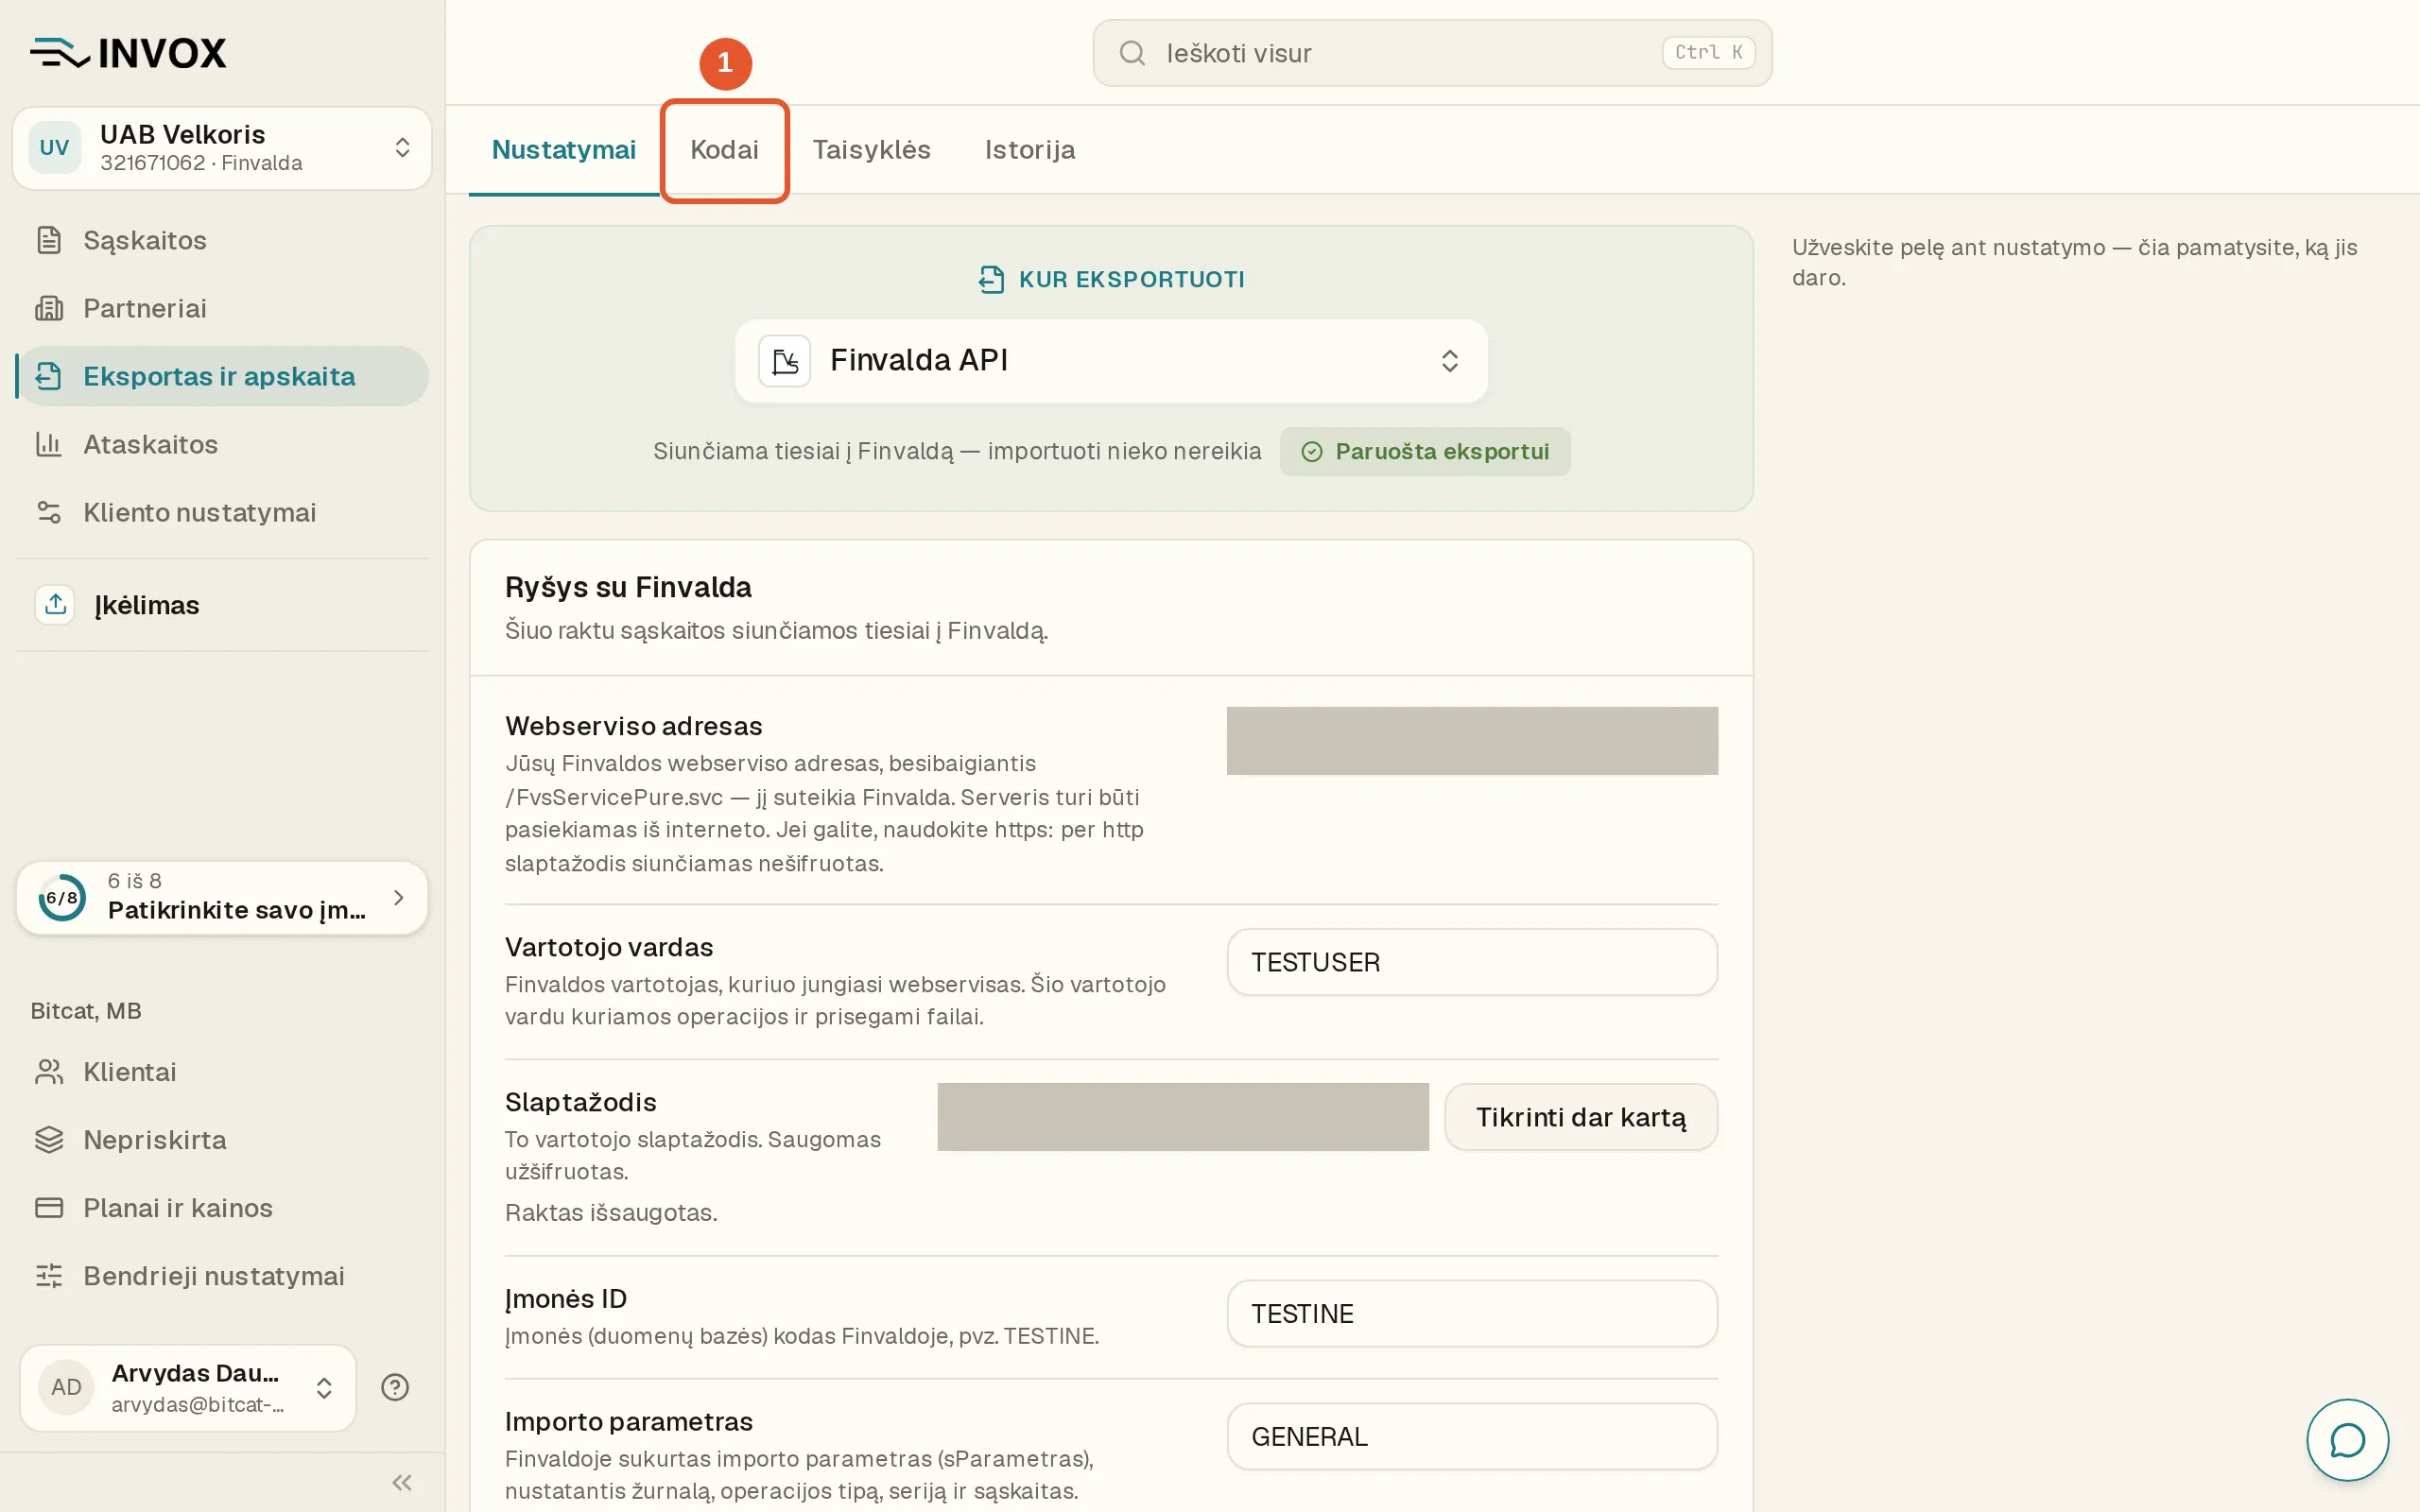Click the Vartotojo vardas TESTUSER field

1472,962
